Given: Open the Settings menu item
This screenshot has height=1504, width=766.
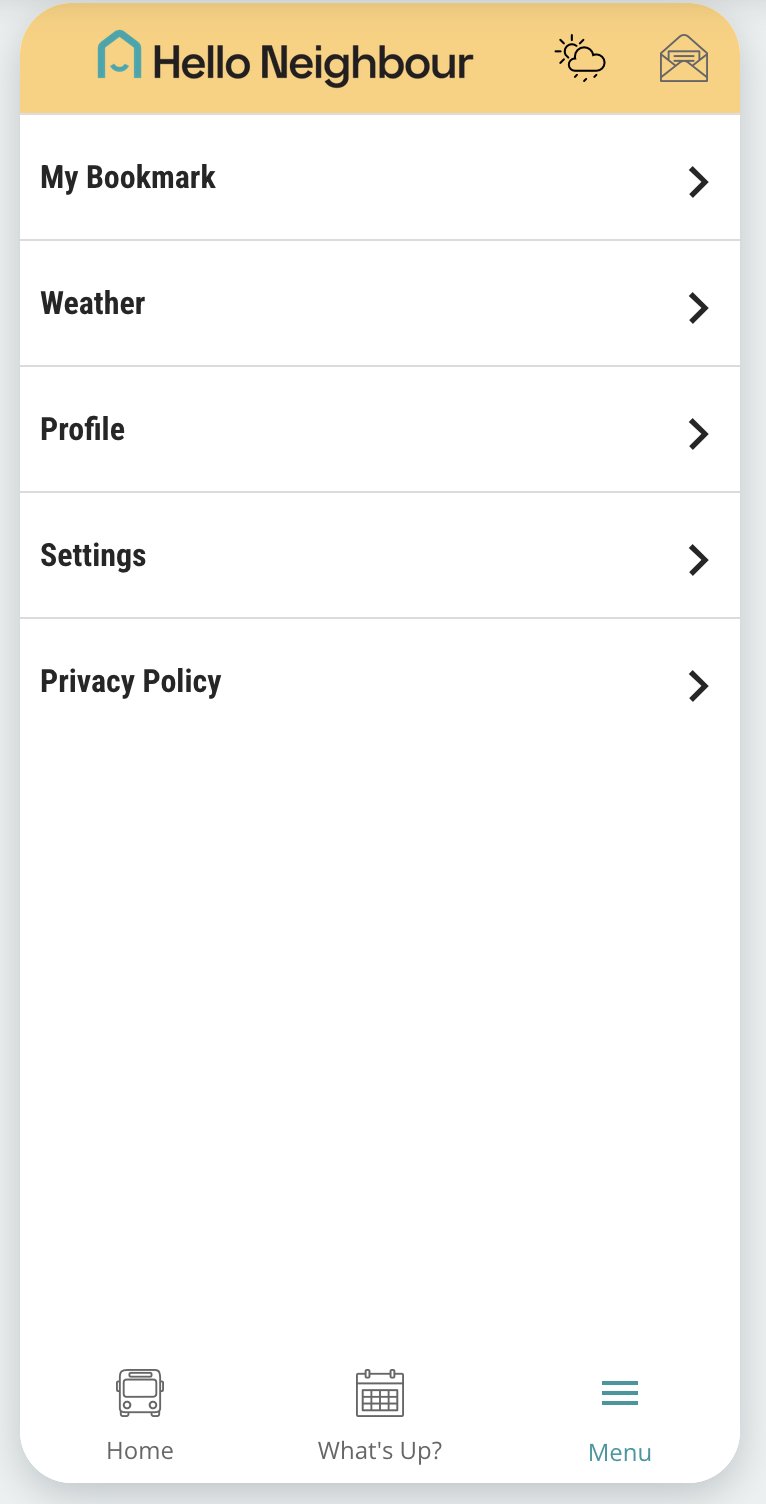Looking at the screenshot, I should [x=93, y=556].
